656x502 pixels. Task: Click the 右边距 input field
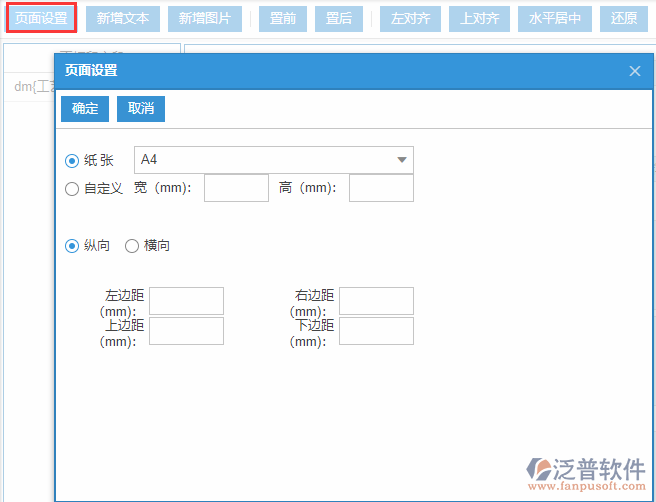point(377,301)
